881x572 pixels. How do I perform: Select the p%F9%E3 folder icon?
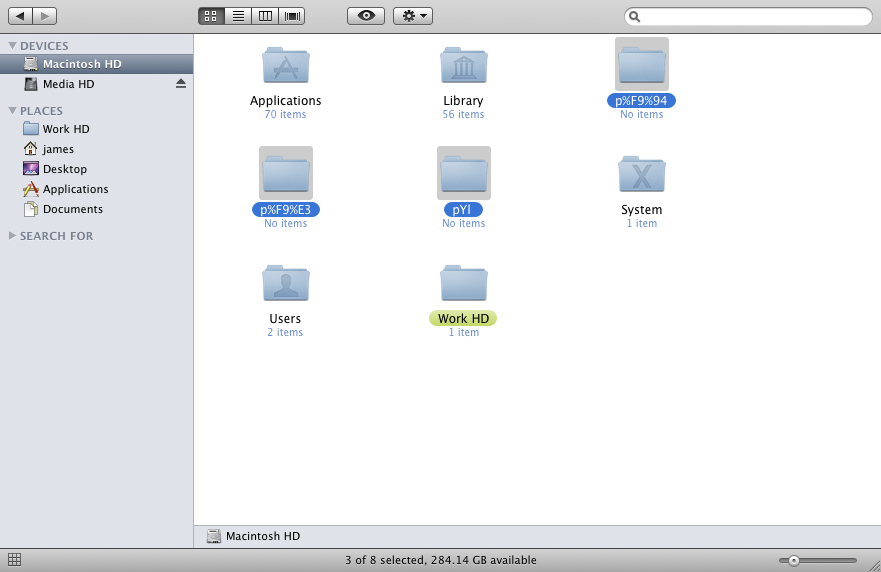pyautogui.click(x=286, y=174)
